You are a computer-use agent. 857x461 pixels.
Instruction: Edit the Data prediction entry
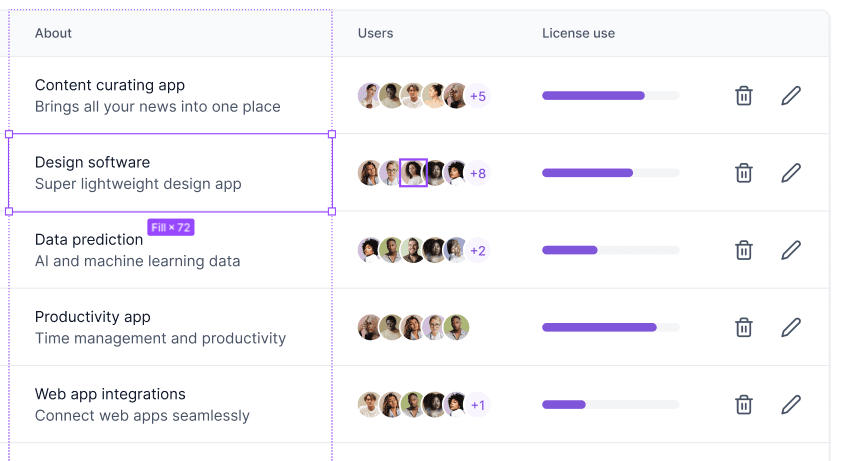pyautogui.click(x=791, y=250)
